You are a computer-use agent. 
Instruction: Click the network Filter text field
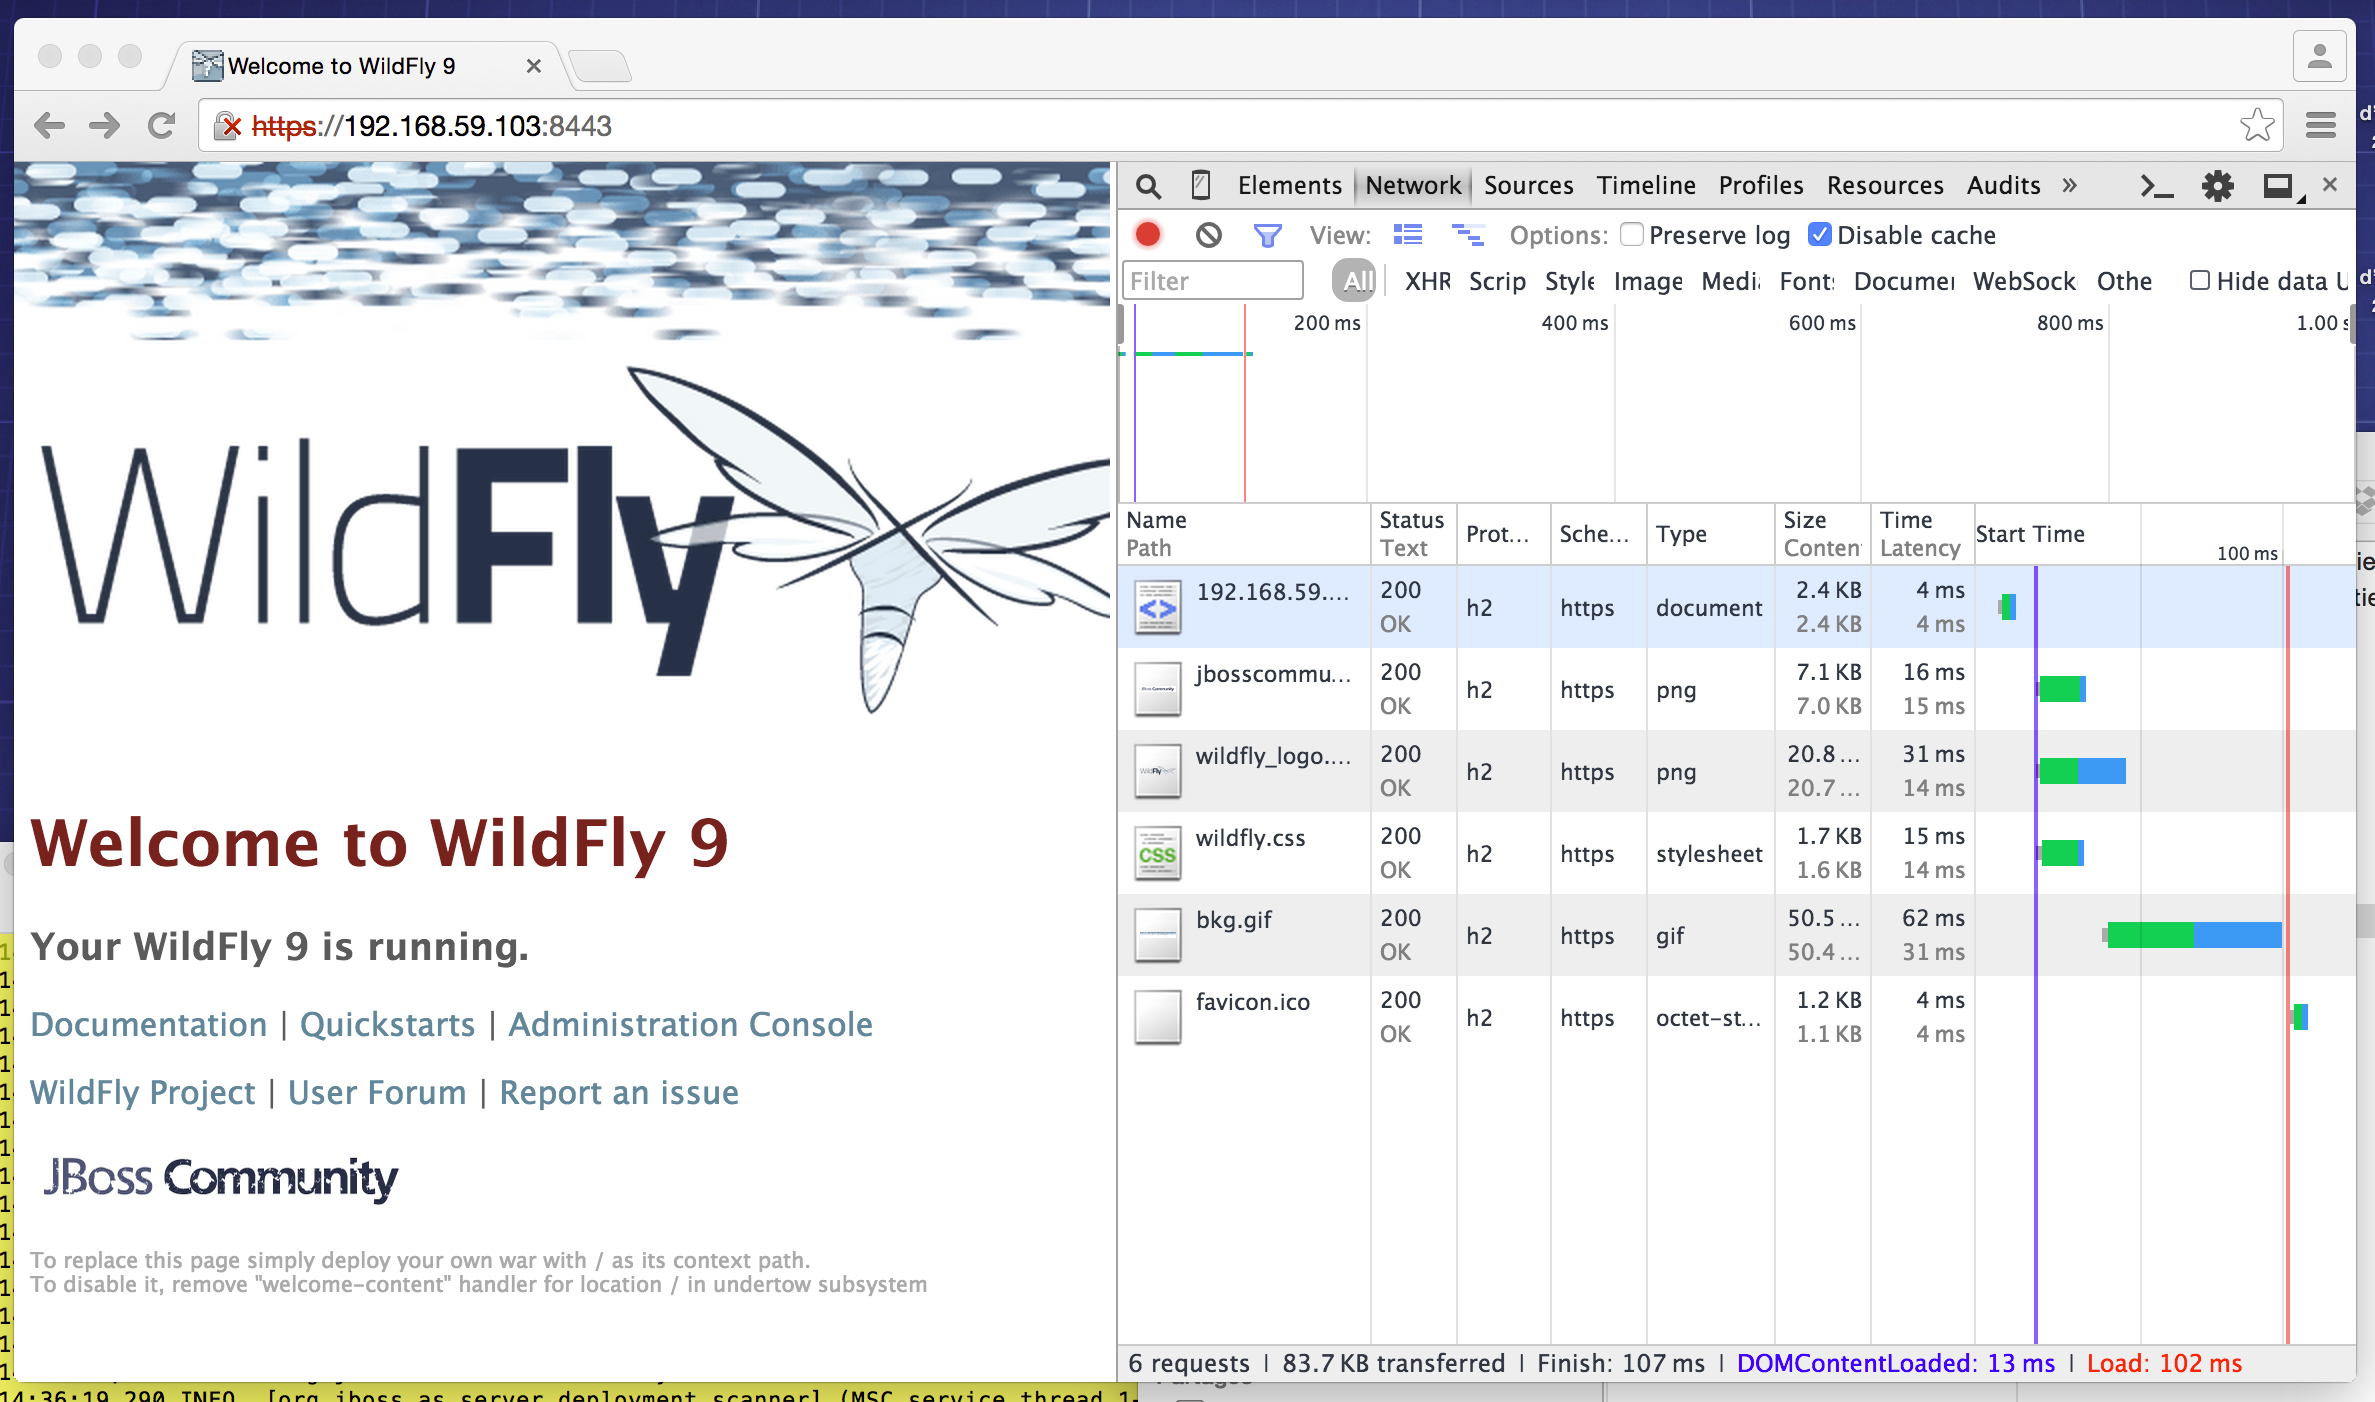(1212, 281)
